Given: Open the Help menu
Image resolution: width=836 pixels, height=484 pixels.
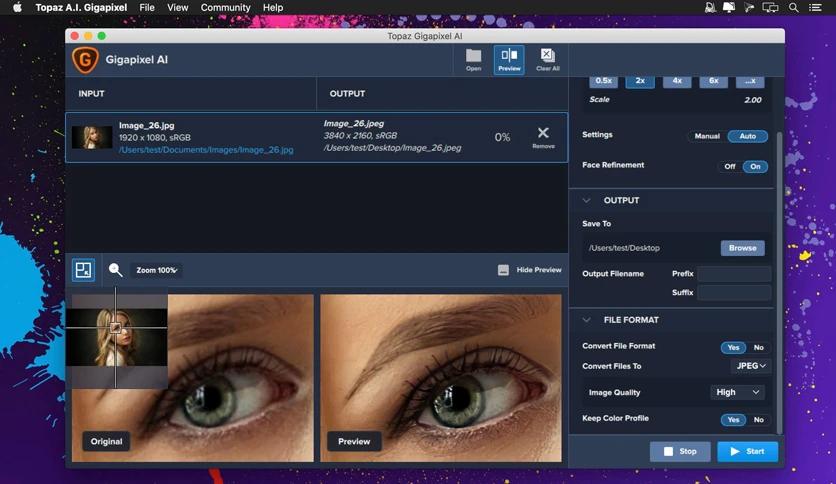Looking at the screenshot, I should [x=273, y=7].
